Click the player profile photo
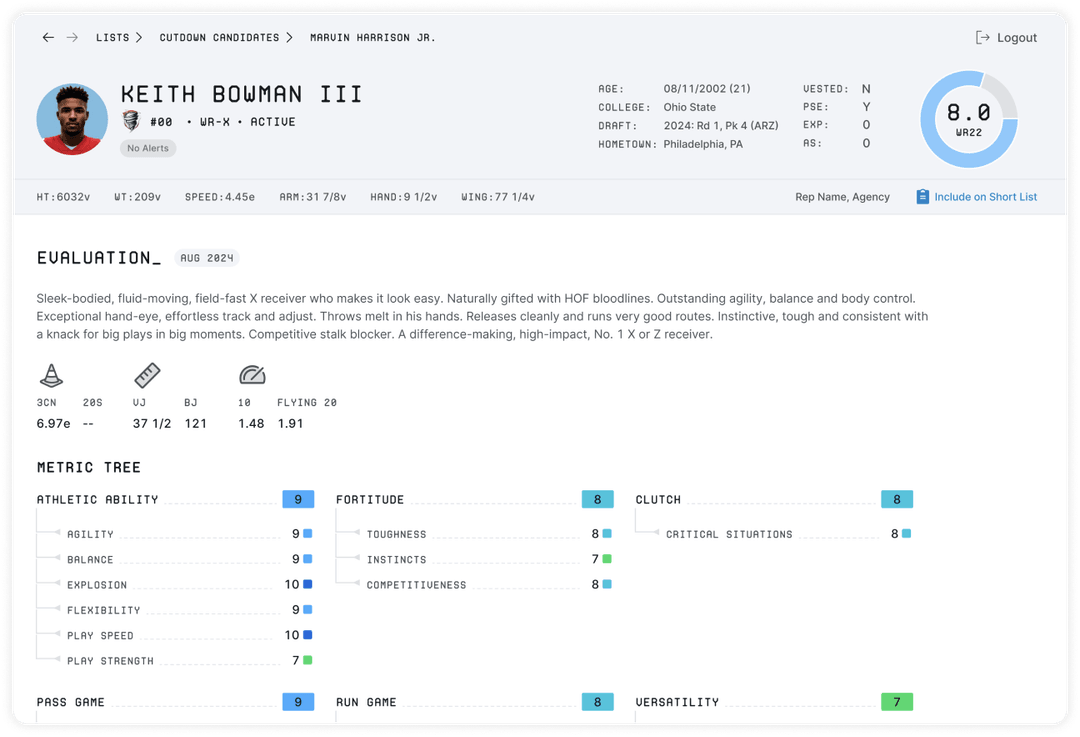Viewport: 1080px width, 737px height. (x=72, y=119)
